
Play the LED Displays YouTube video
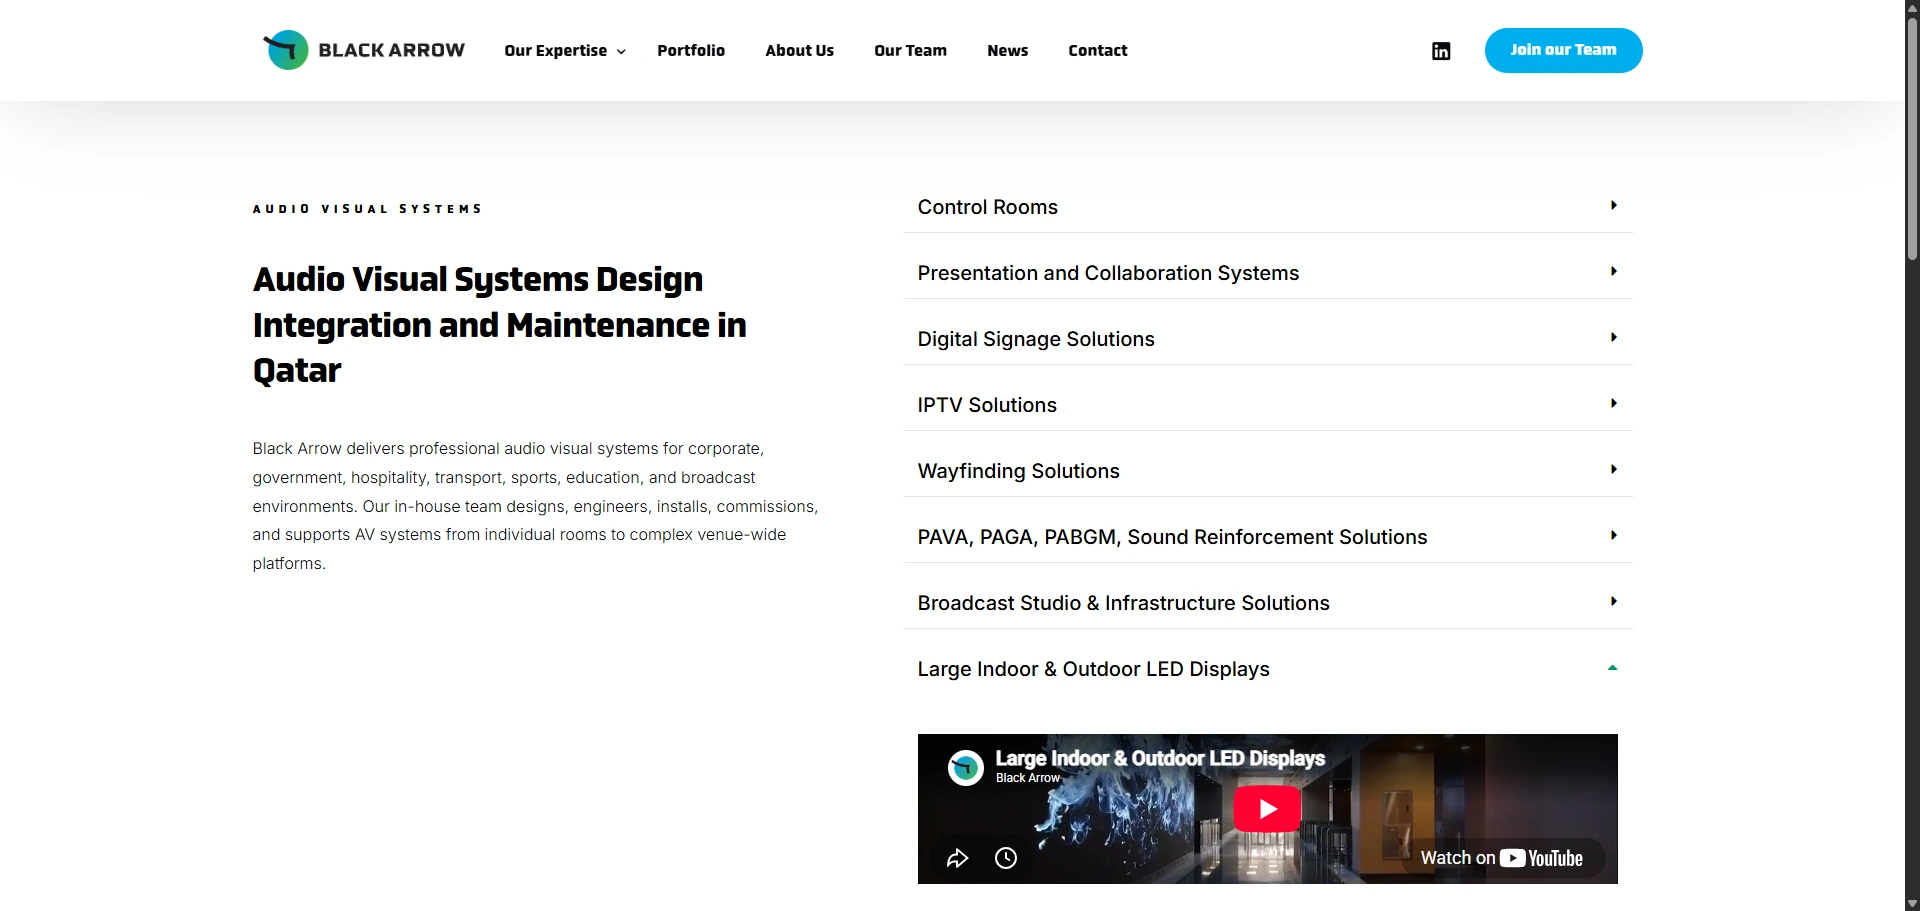1267,809
